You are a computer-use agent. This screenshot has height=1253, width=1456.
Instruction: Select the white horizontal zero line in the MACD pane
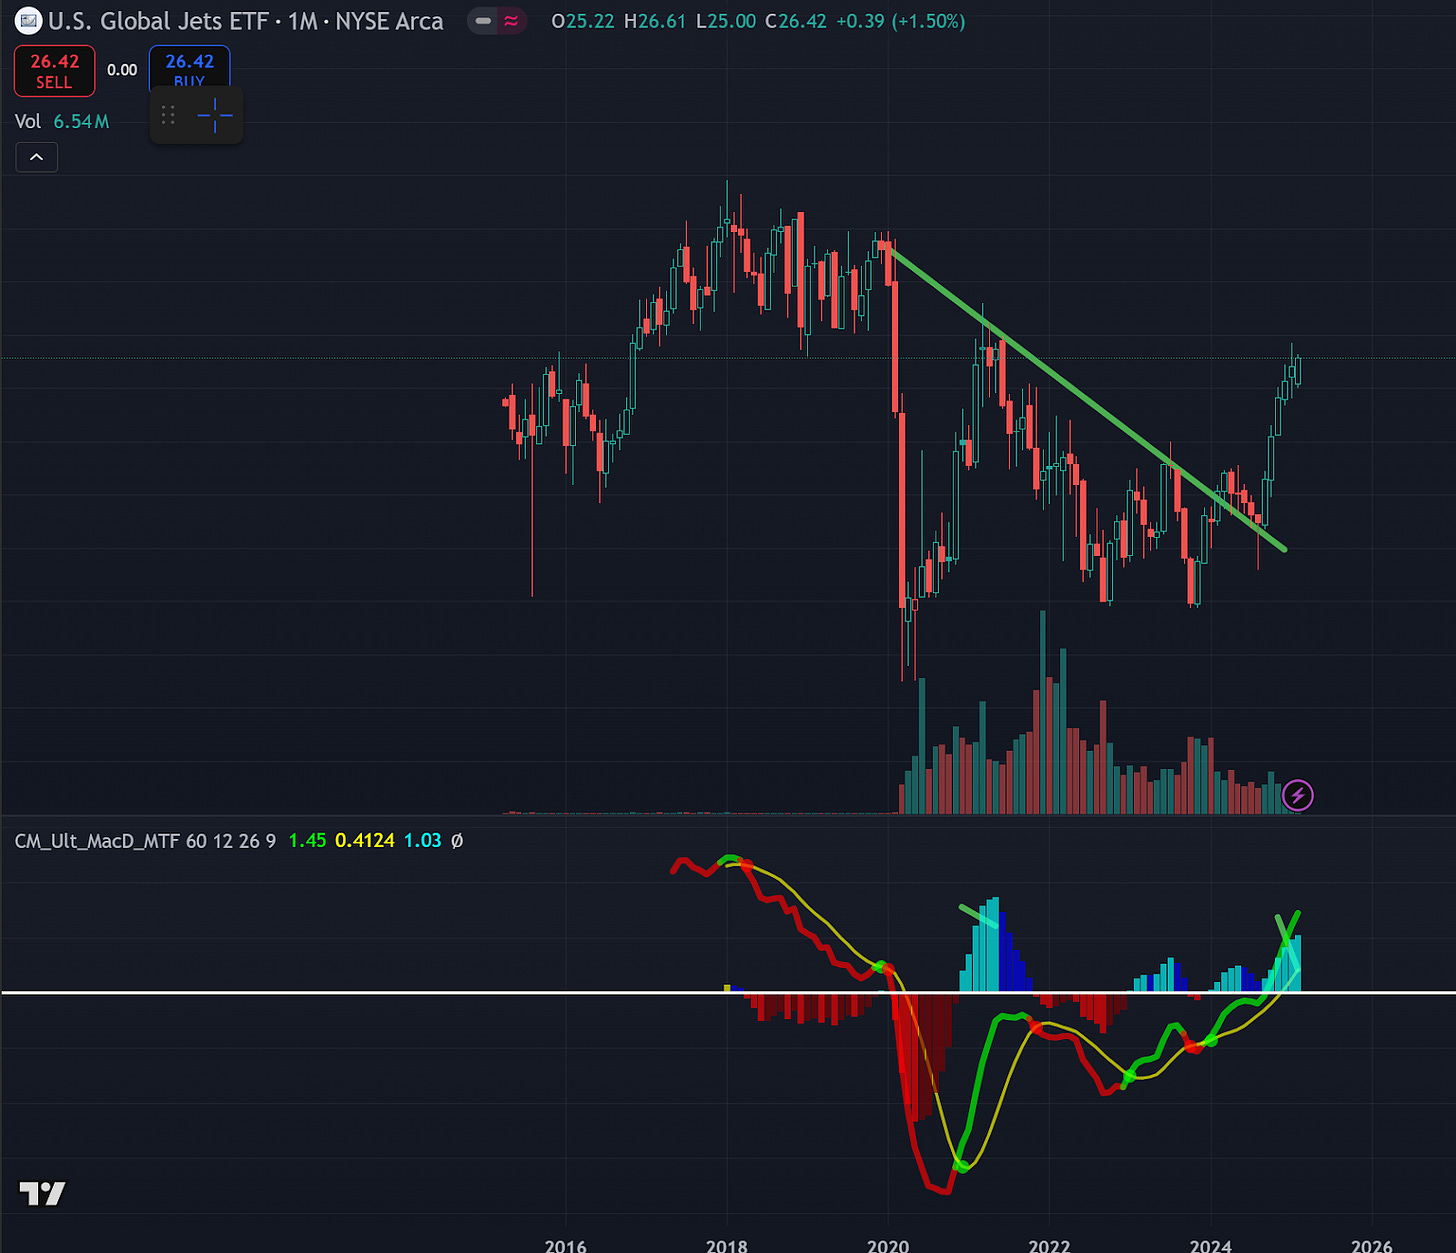click(728, 992)
